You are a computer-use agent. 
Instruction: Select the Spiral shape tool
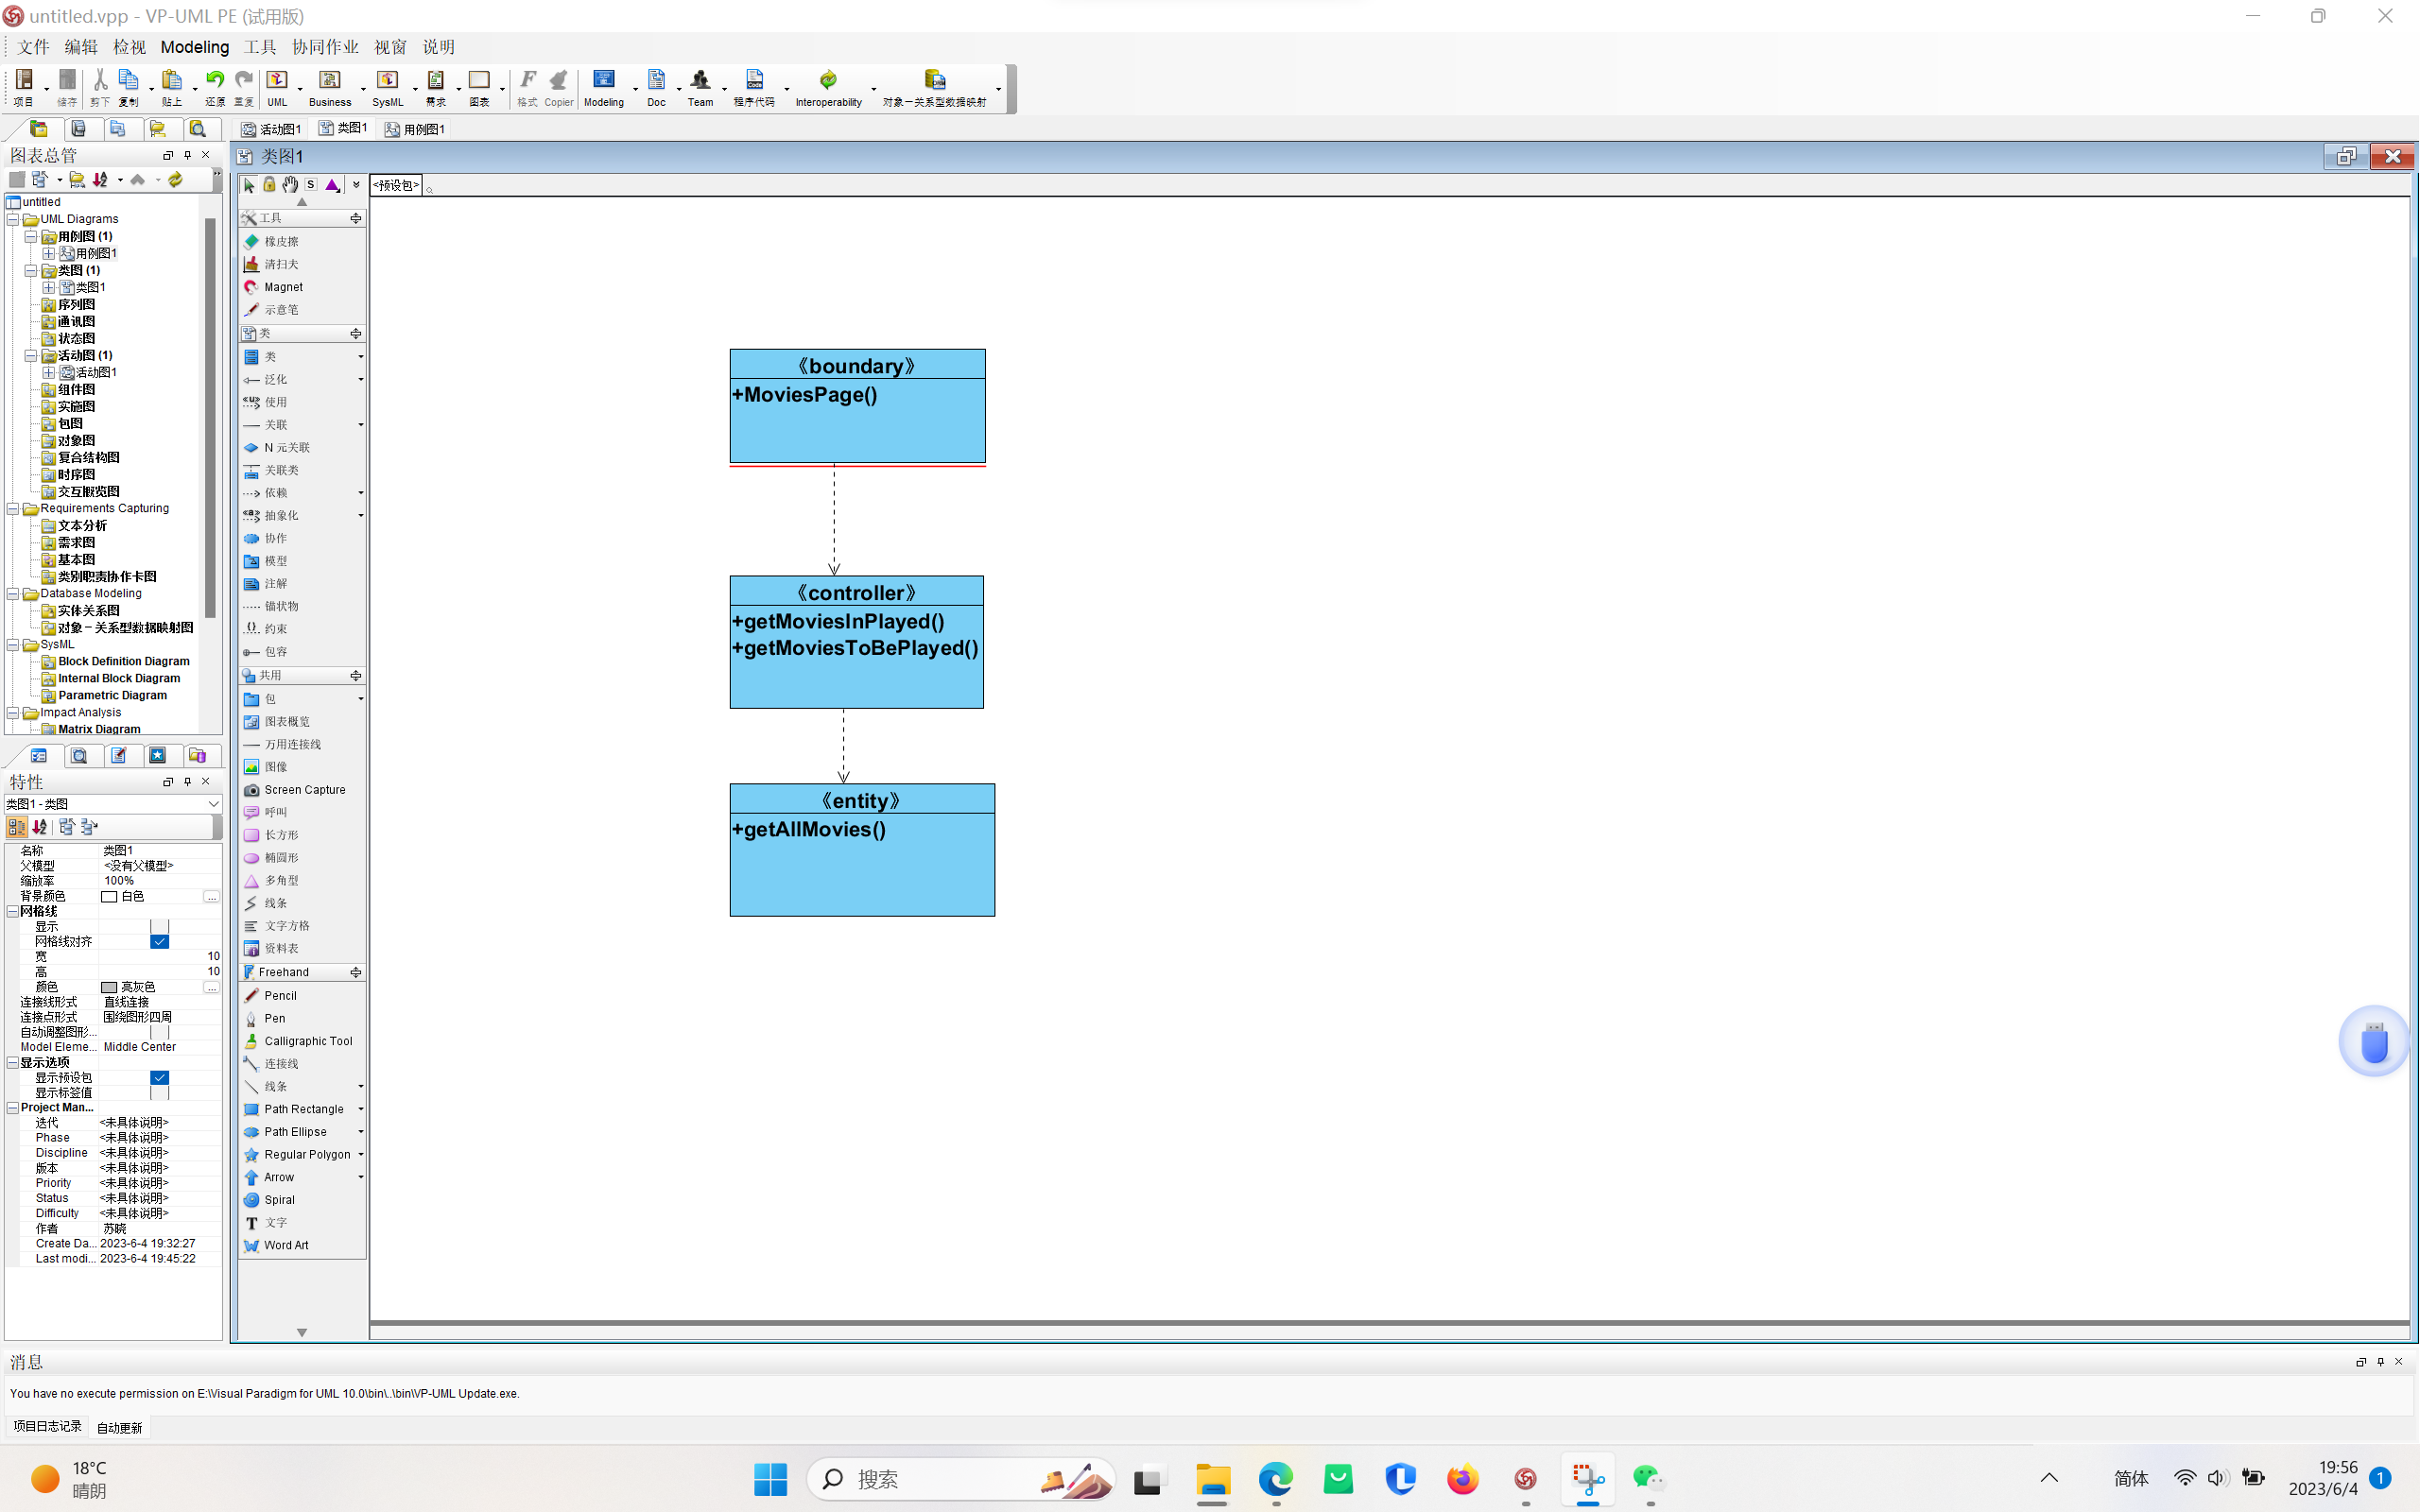click(x=278, y=1200)
